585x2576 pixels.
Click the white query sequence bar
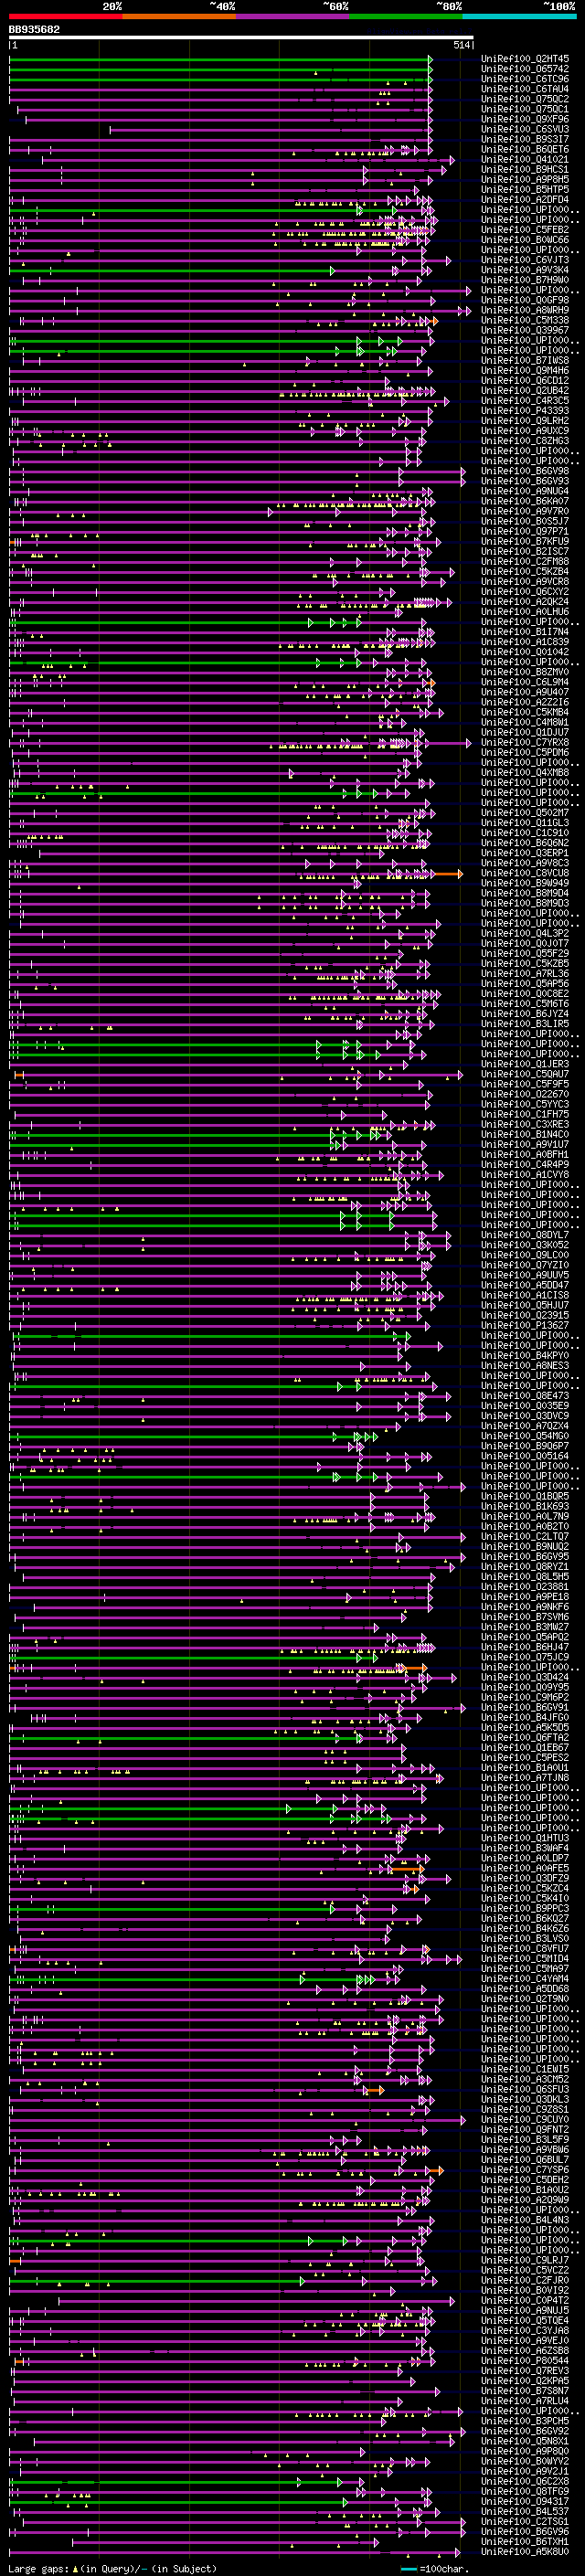(x=241, y=37)
